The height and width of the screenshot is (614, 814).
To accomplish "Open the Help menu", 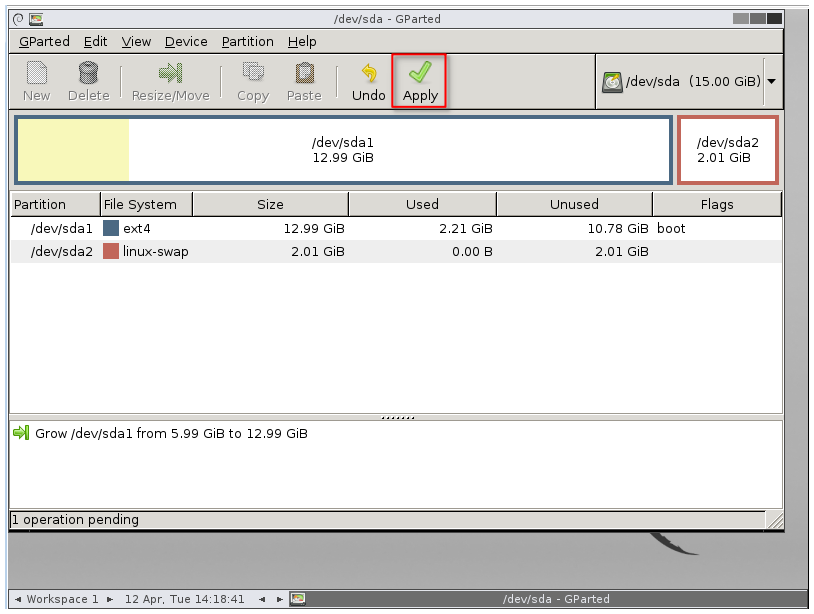I will click(x=302, y=42).
